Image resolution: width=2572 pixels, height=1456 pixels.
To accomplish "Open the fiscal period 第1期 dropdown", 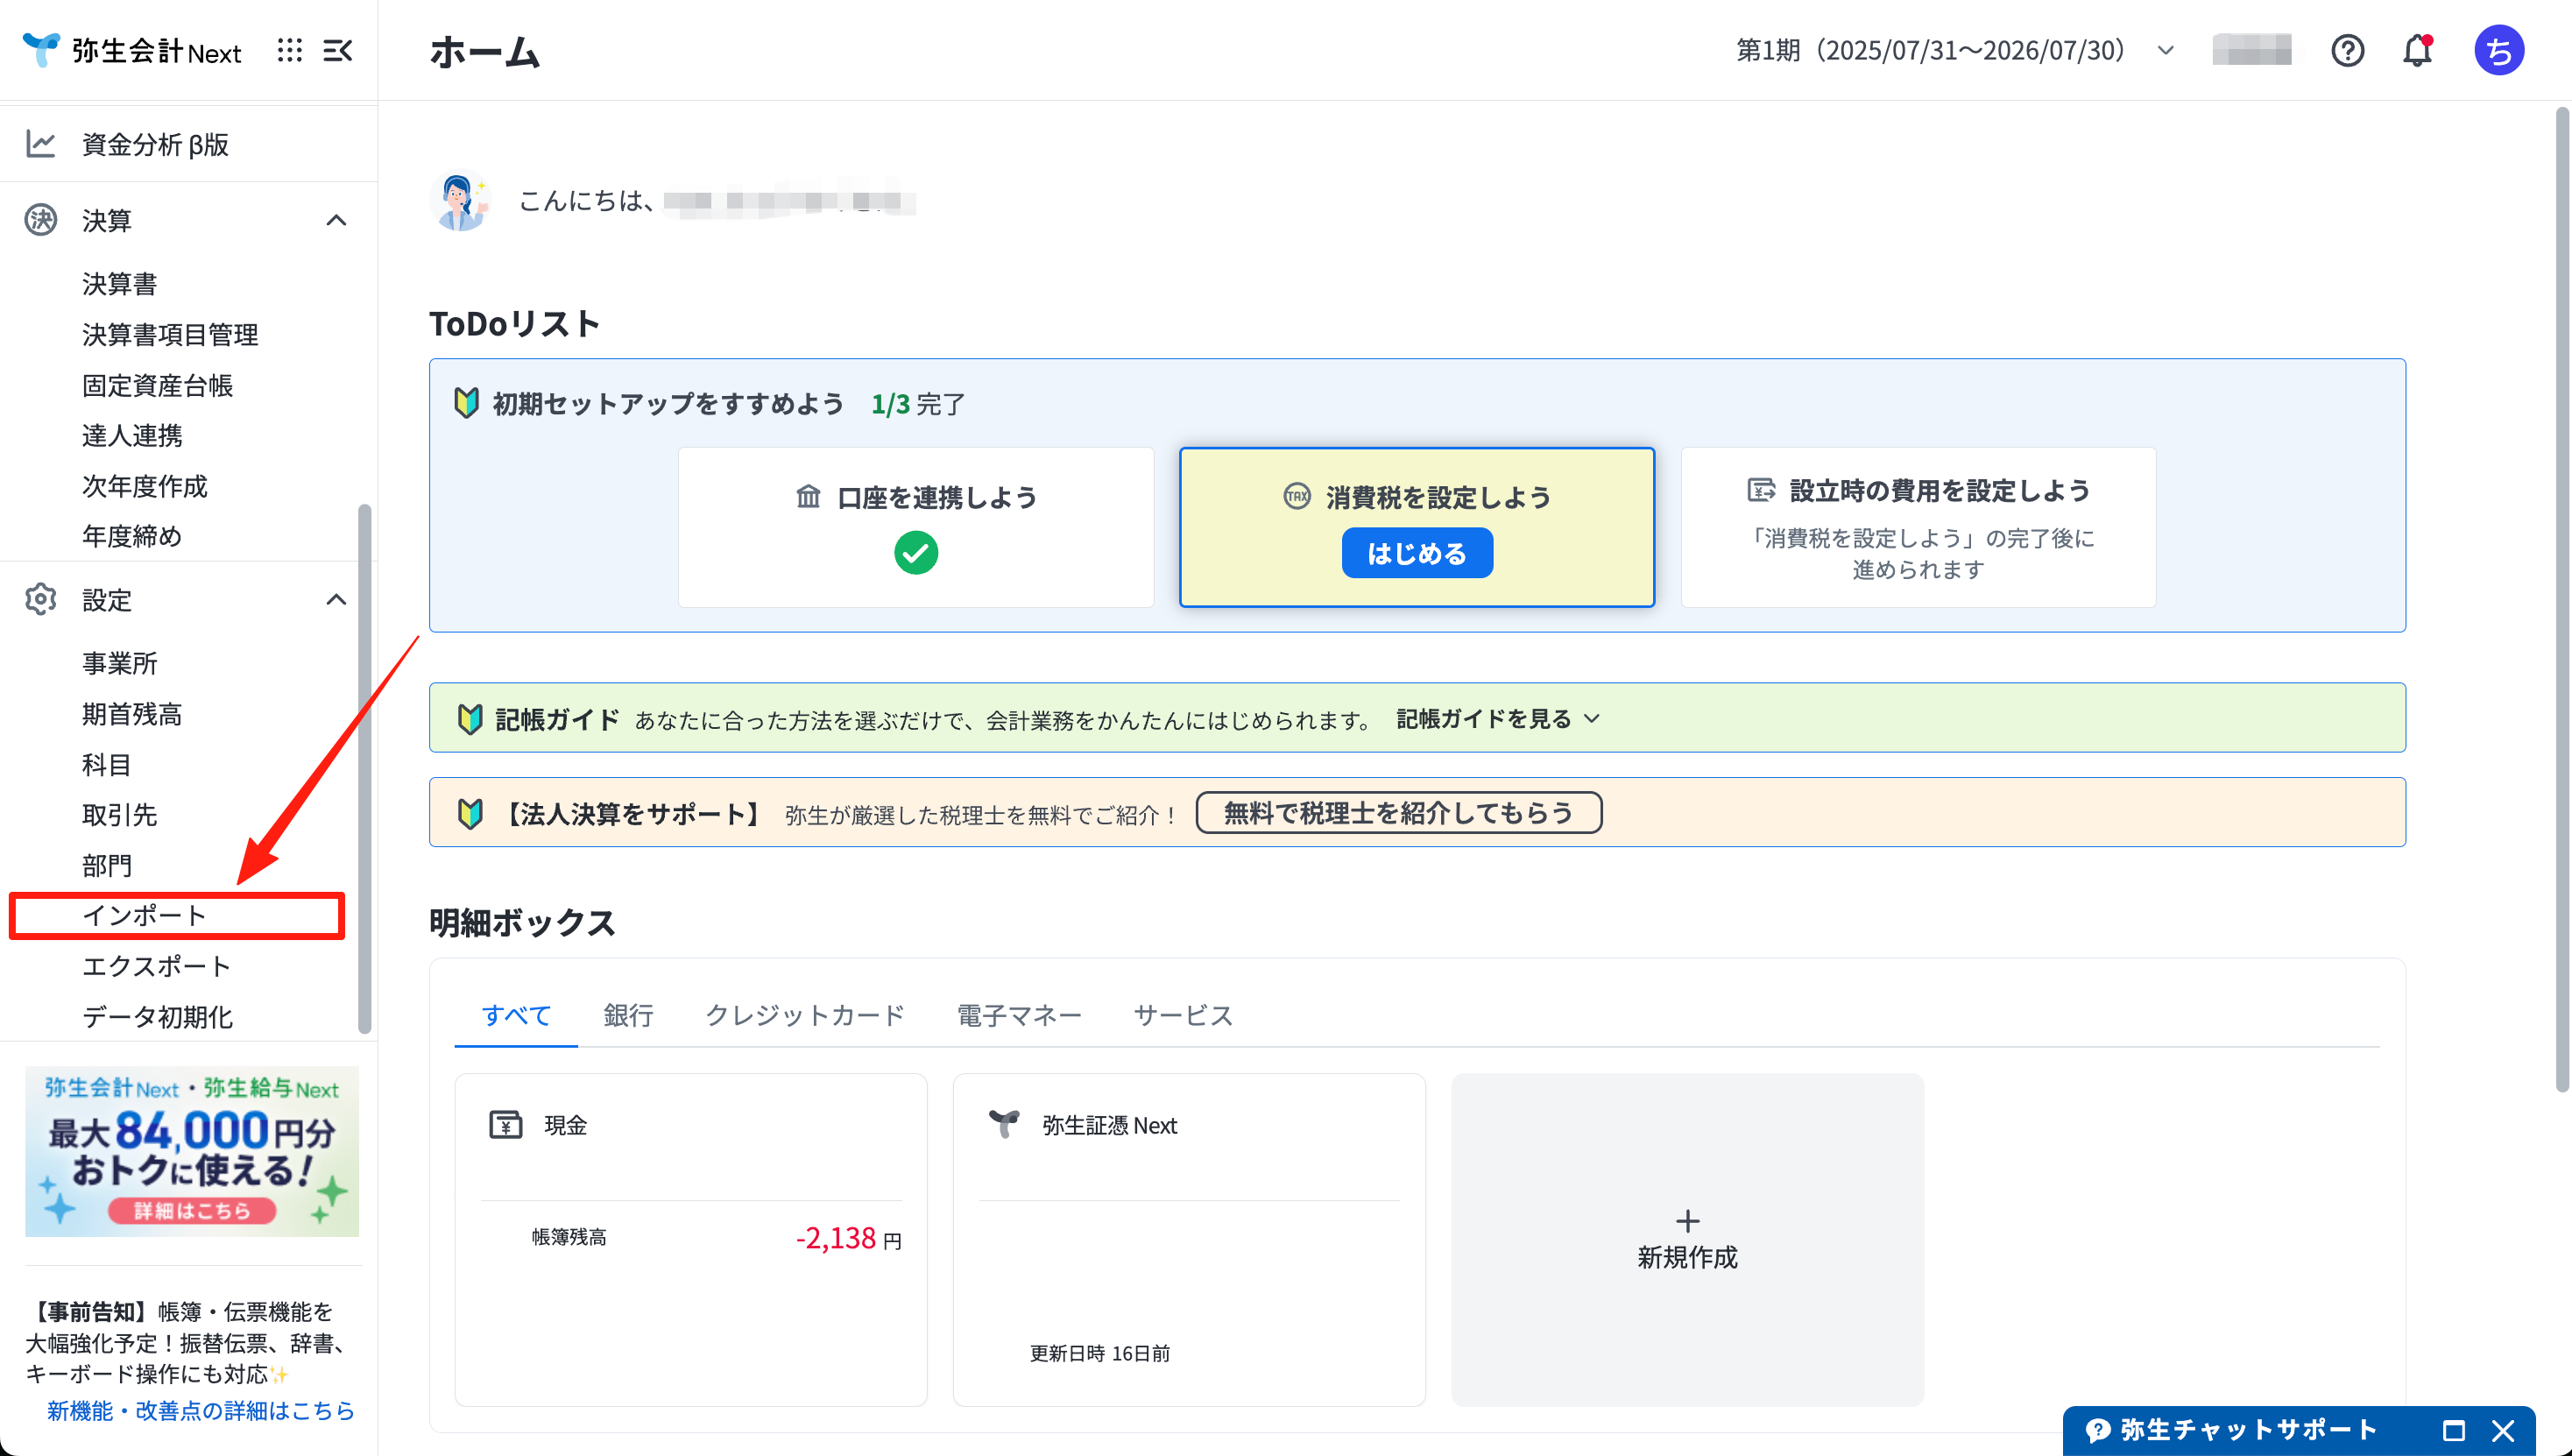I will (x=1955, y=50).
